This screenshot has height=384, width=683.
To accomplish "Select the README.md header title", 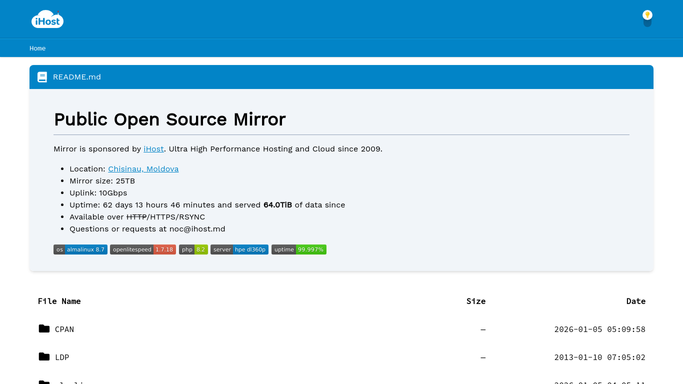I will pyautogui.click(x=77, y=77).
